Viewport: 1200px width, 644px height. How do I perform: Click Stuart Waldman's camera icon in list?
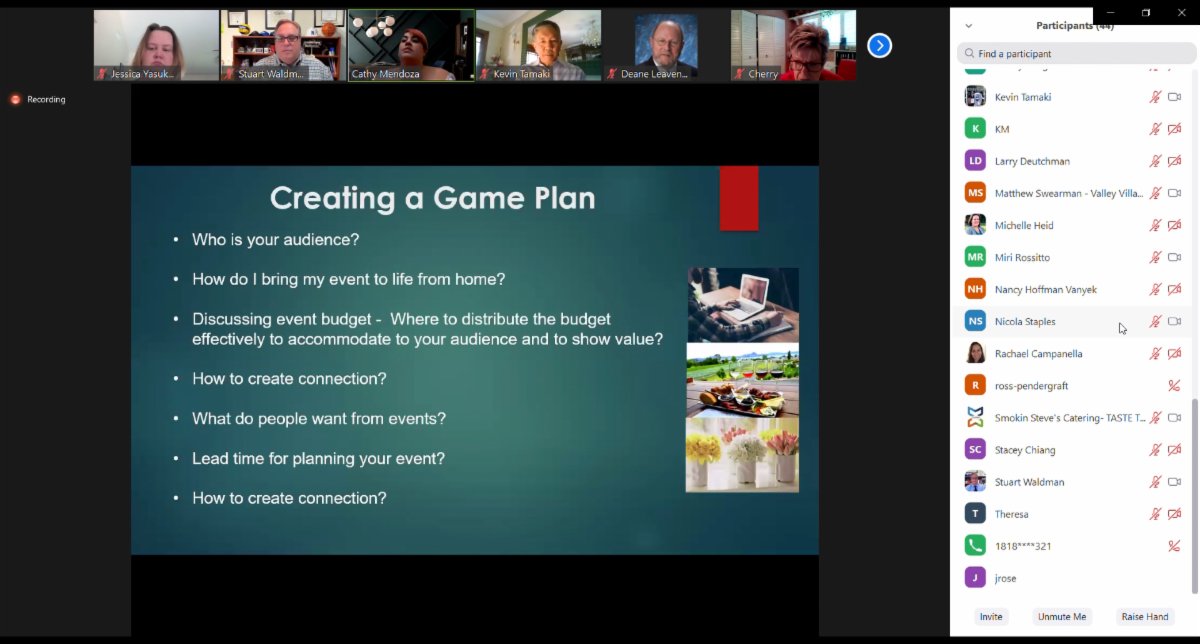click(x=1175, y=481)
